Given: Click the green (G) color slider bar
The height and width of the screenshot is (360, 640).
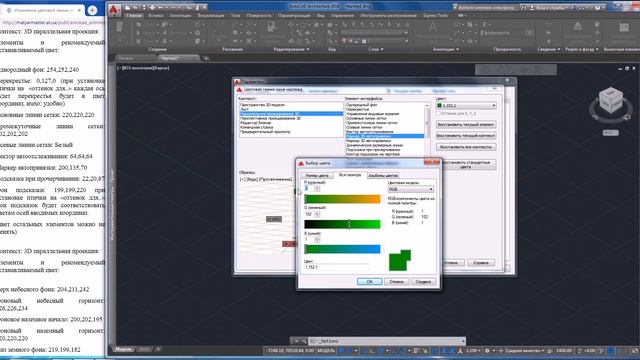Looking at the screenshot, I should [342, 224].
